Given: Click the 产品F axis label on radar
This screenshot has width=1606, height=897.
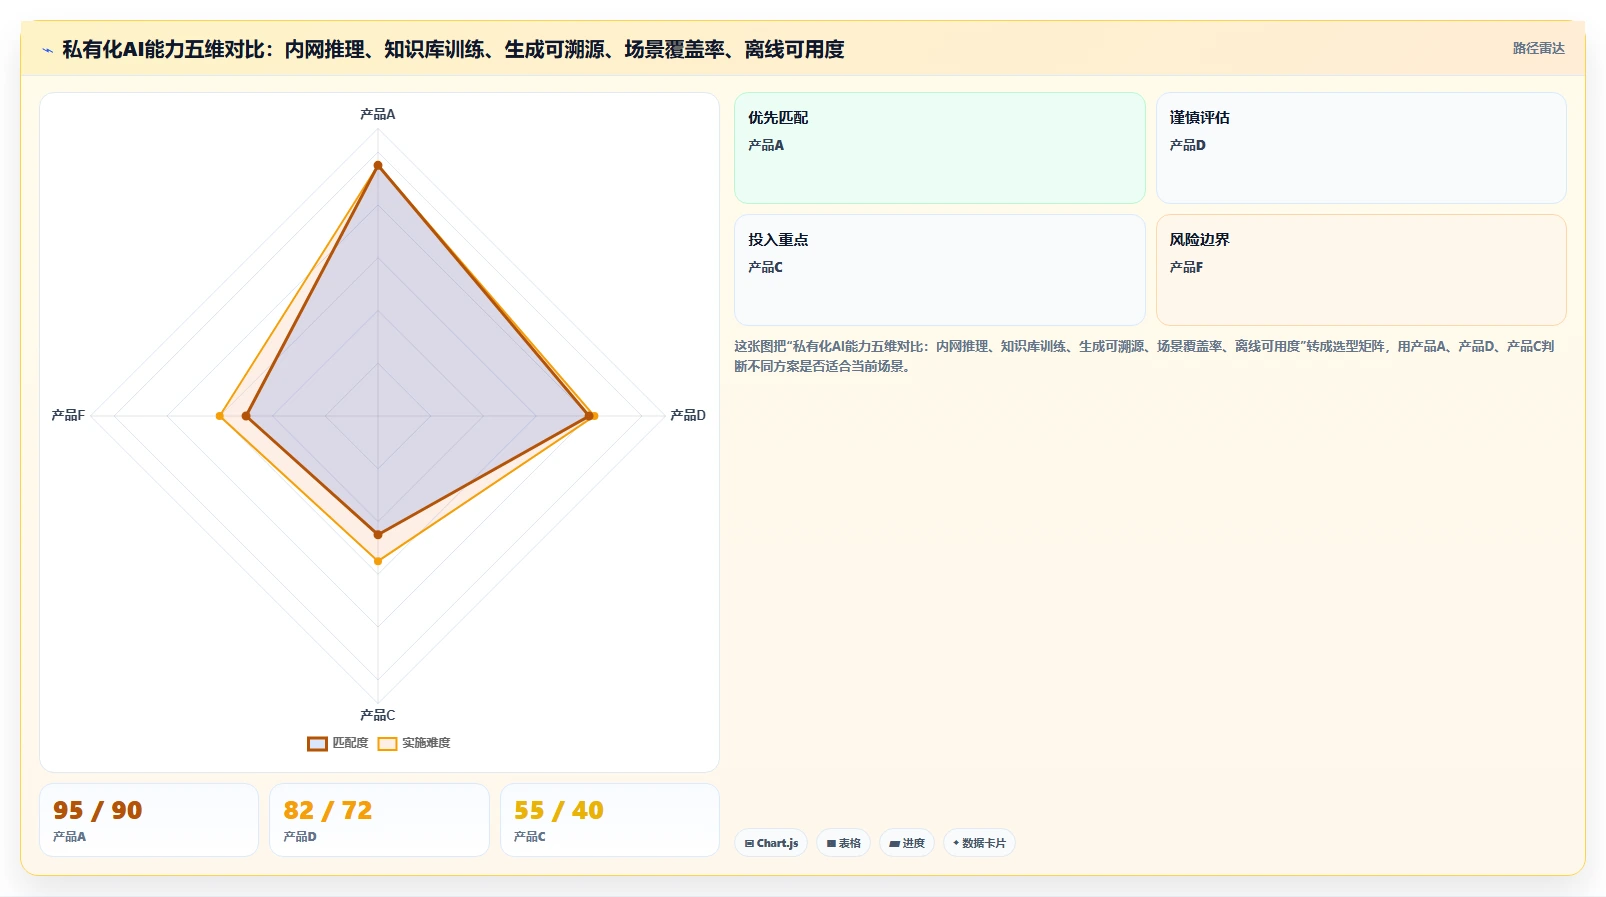Looking at the screenshot, I should tap(68, 415).
